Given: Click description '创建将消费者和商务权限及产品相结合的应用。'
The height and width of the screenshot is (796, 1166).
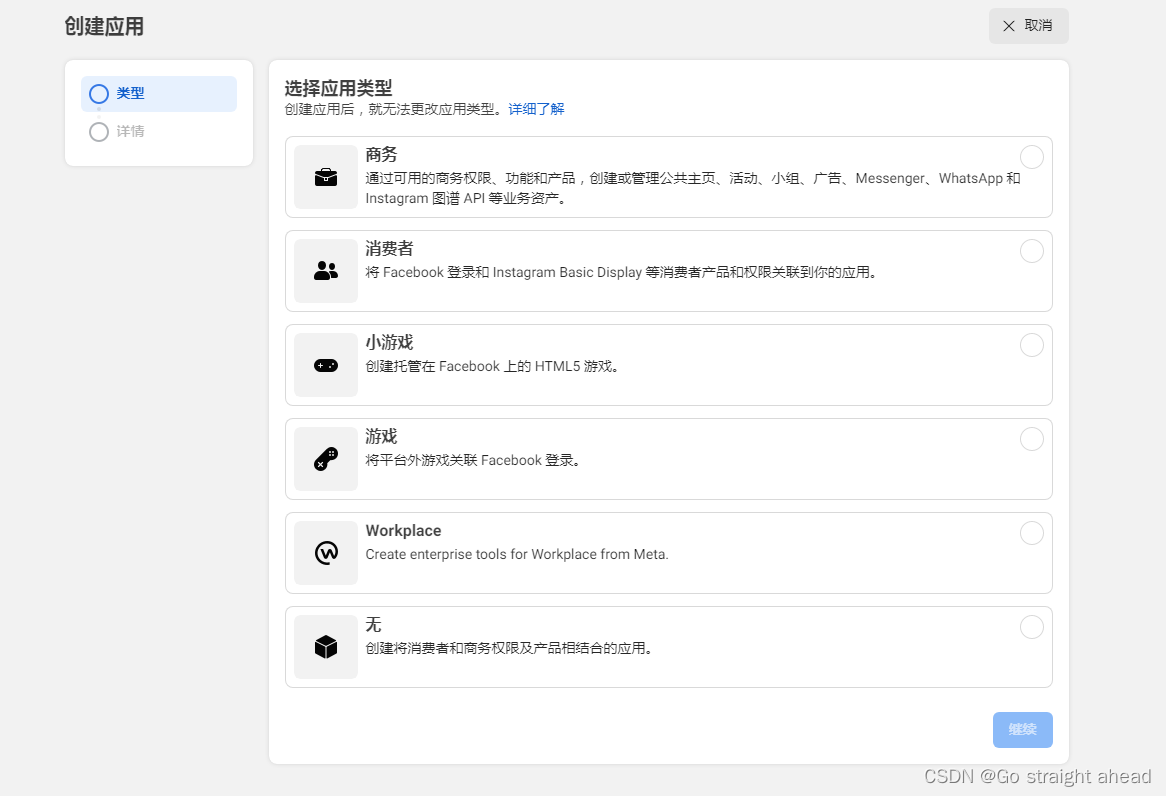Looking at the screenshot, I should coord(509,648).
